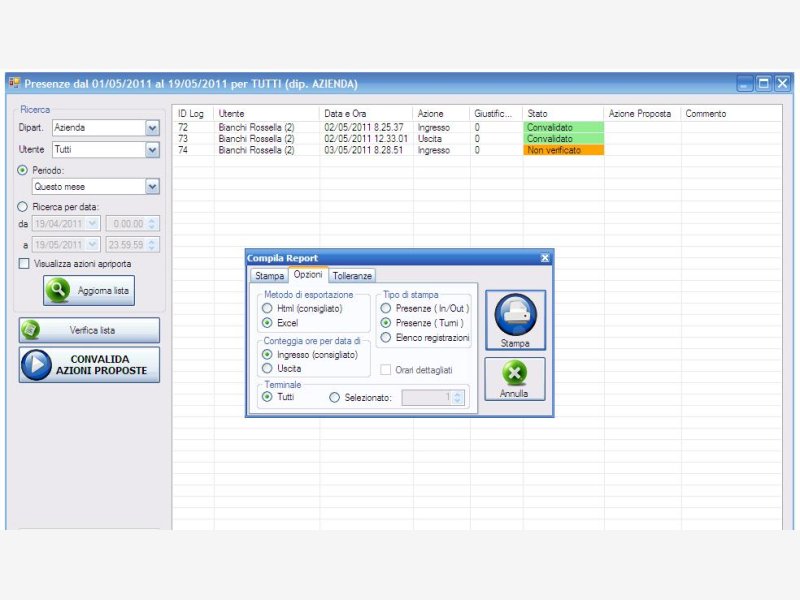Screen dimensions: 800x600
Task: Choose Excel export method
Action: pos(267,322)
